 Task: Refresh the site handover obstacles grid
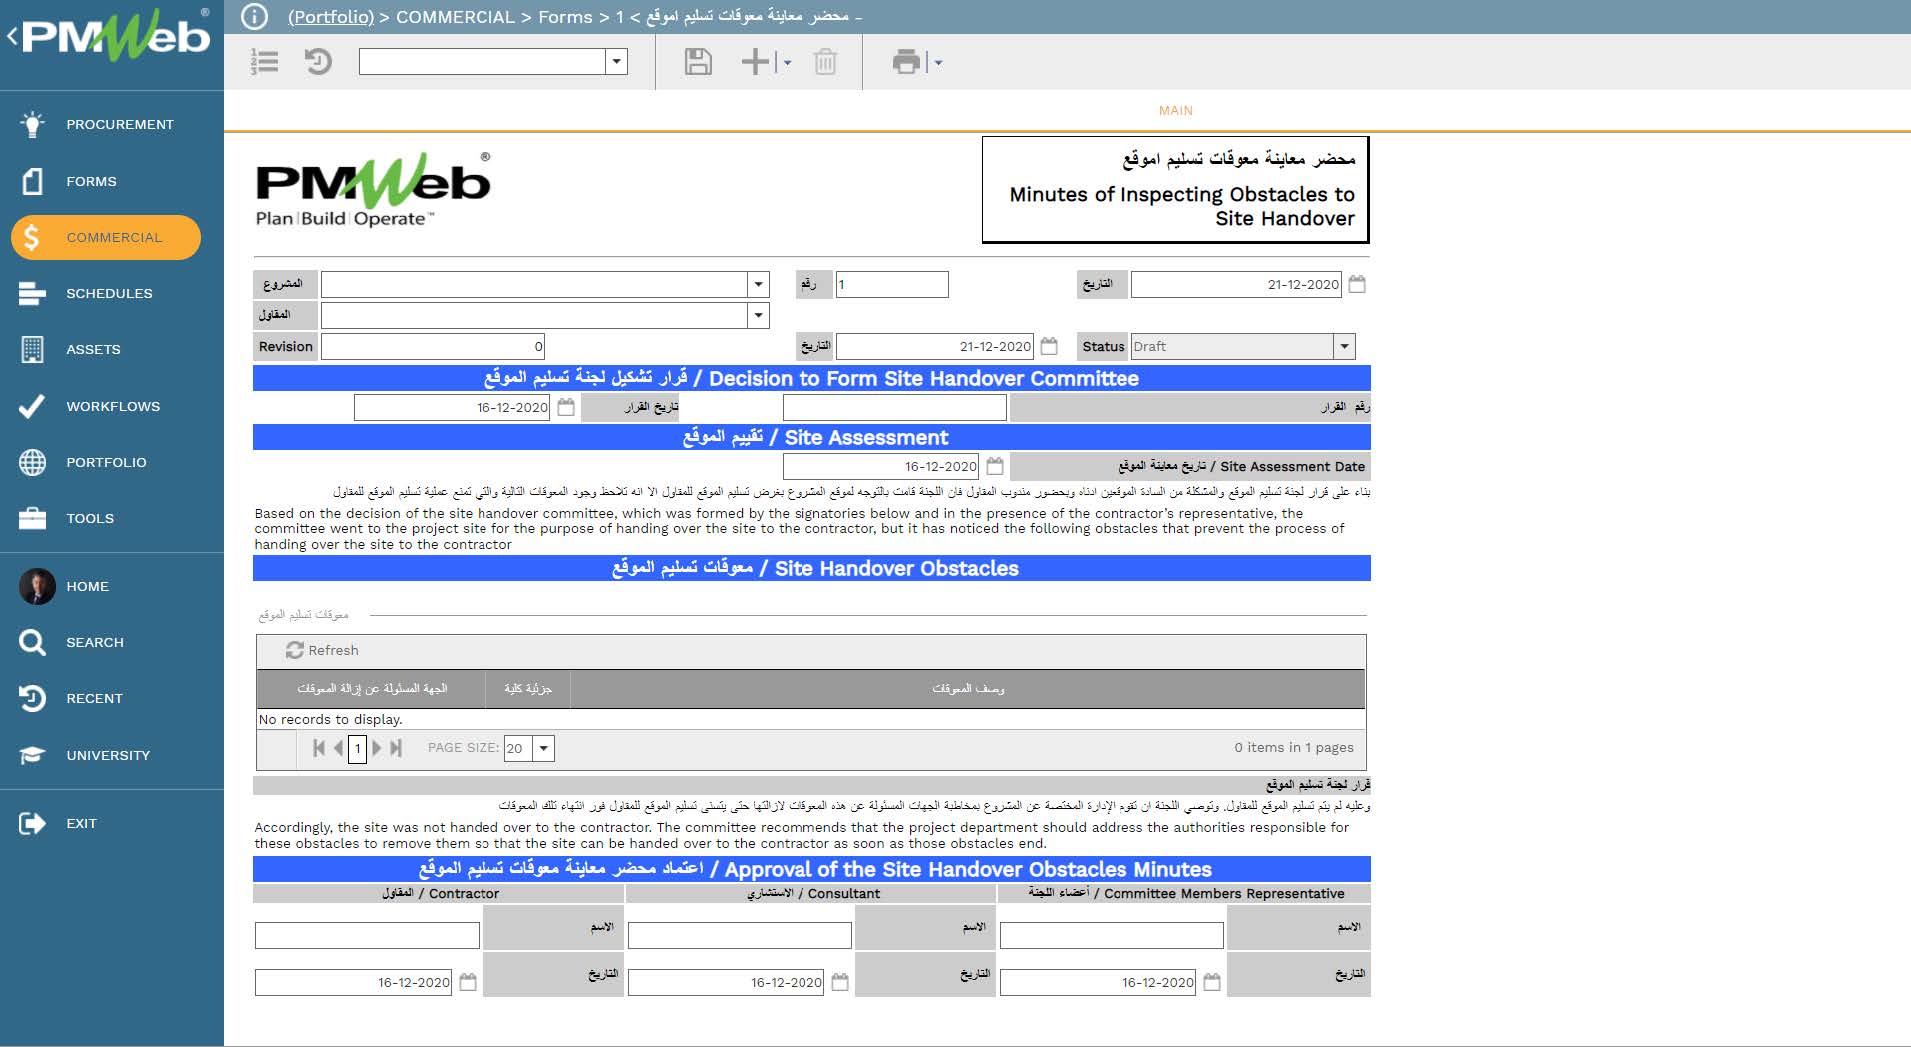click(x=322, y=650)
